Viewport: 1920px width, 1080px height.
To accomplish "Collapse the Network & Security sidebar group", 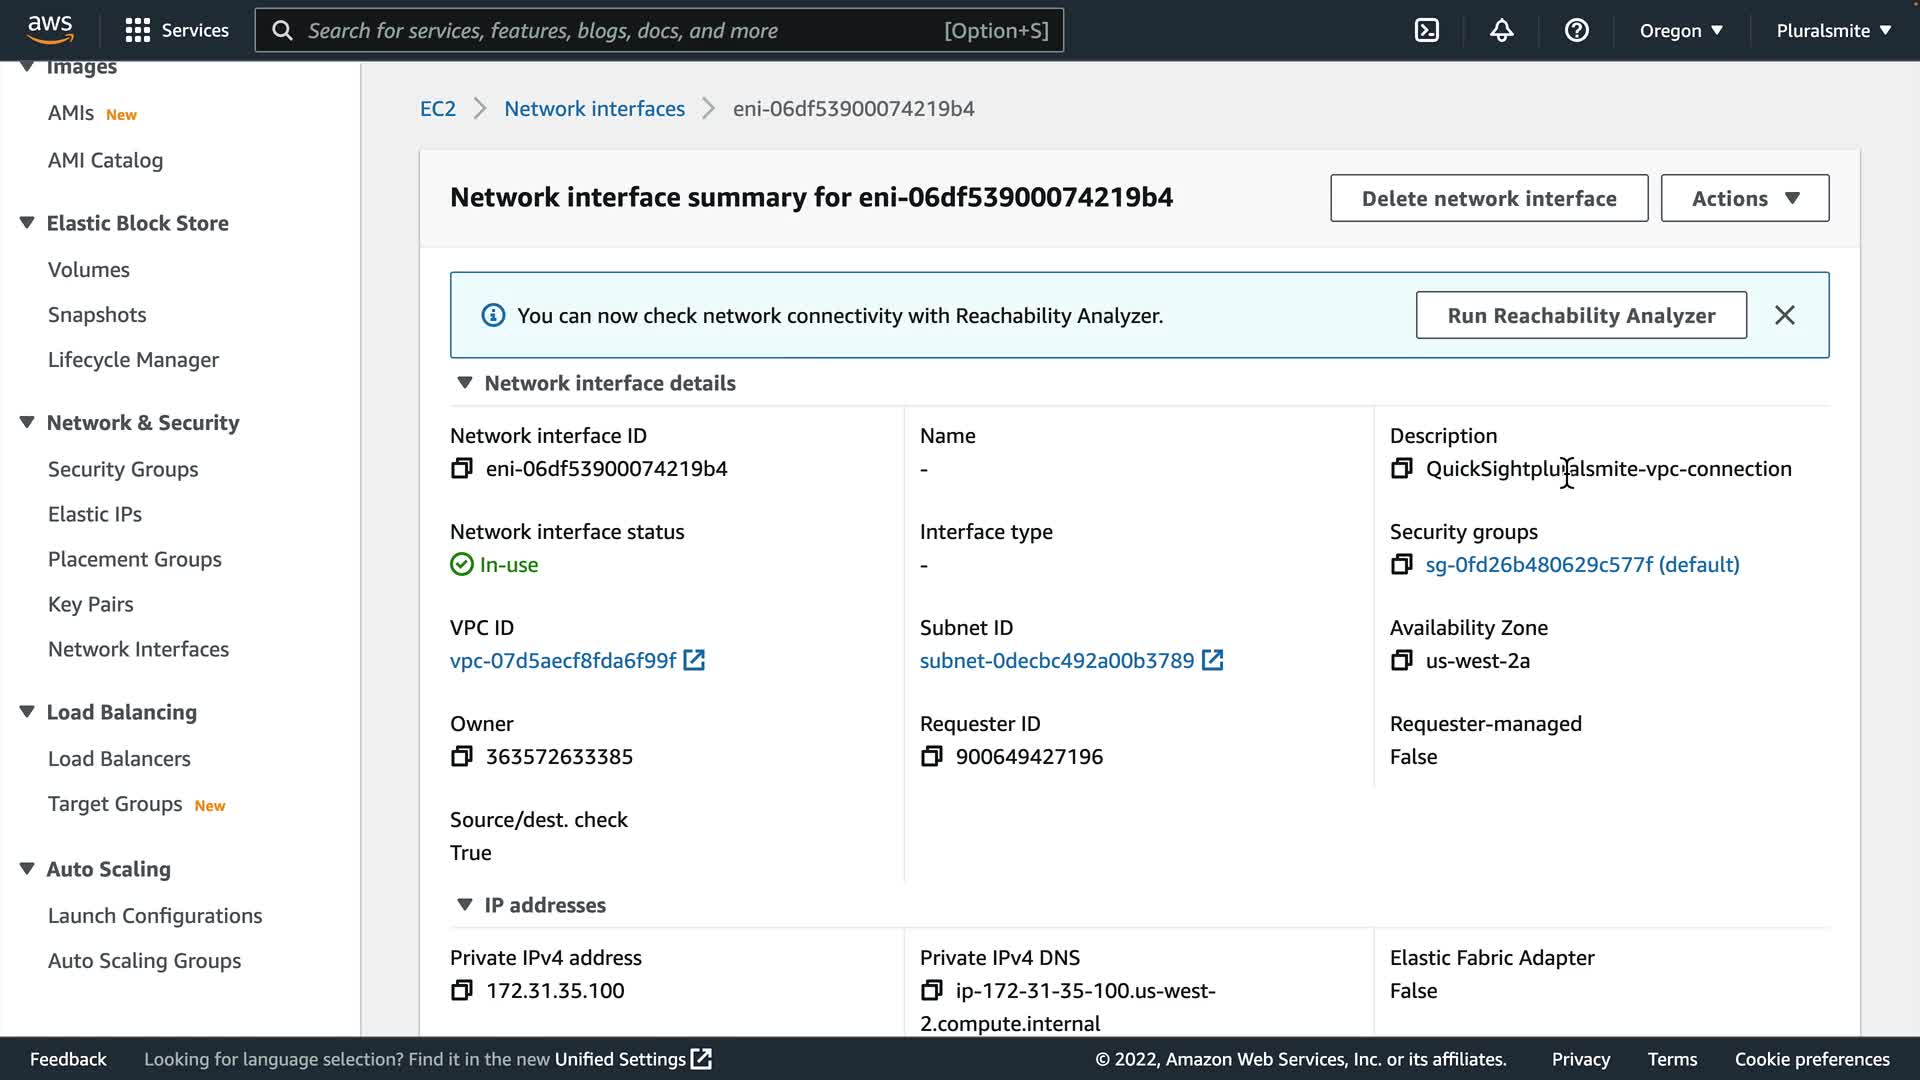I will point(27,422).
